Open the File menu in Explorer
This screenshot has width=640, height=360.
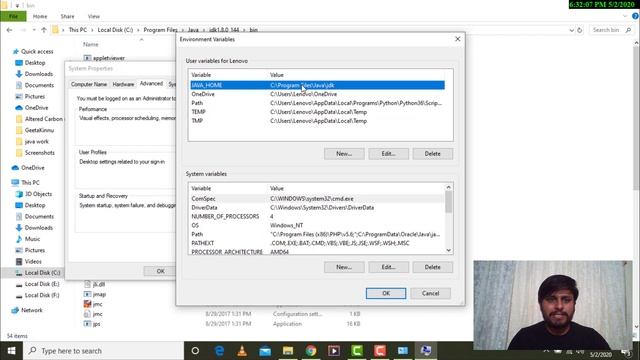13,16
